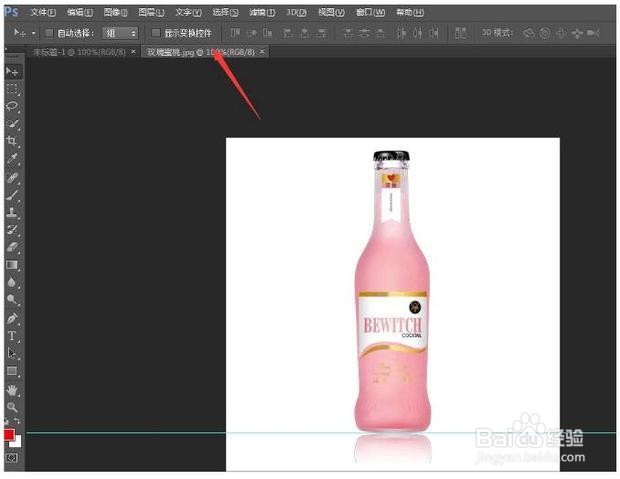This screenshot has width=620, height=479.
Task: Open the 文件 menu
Action: point(43,13)
